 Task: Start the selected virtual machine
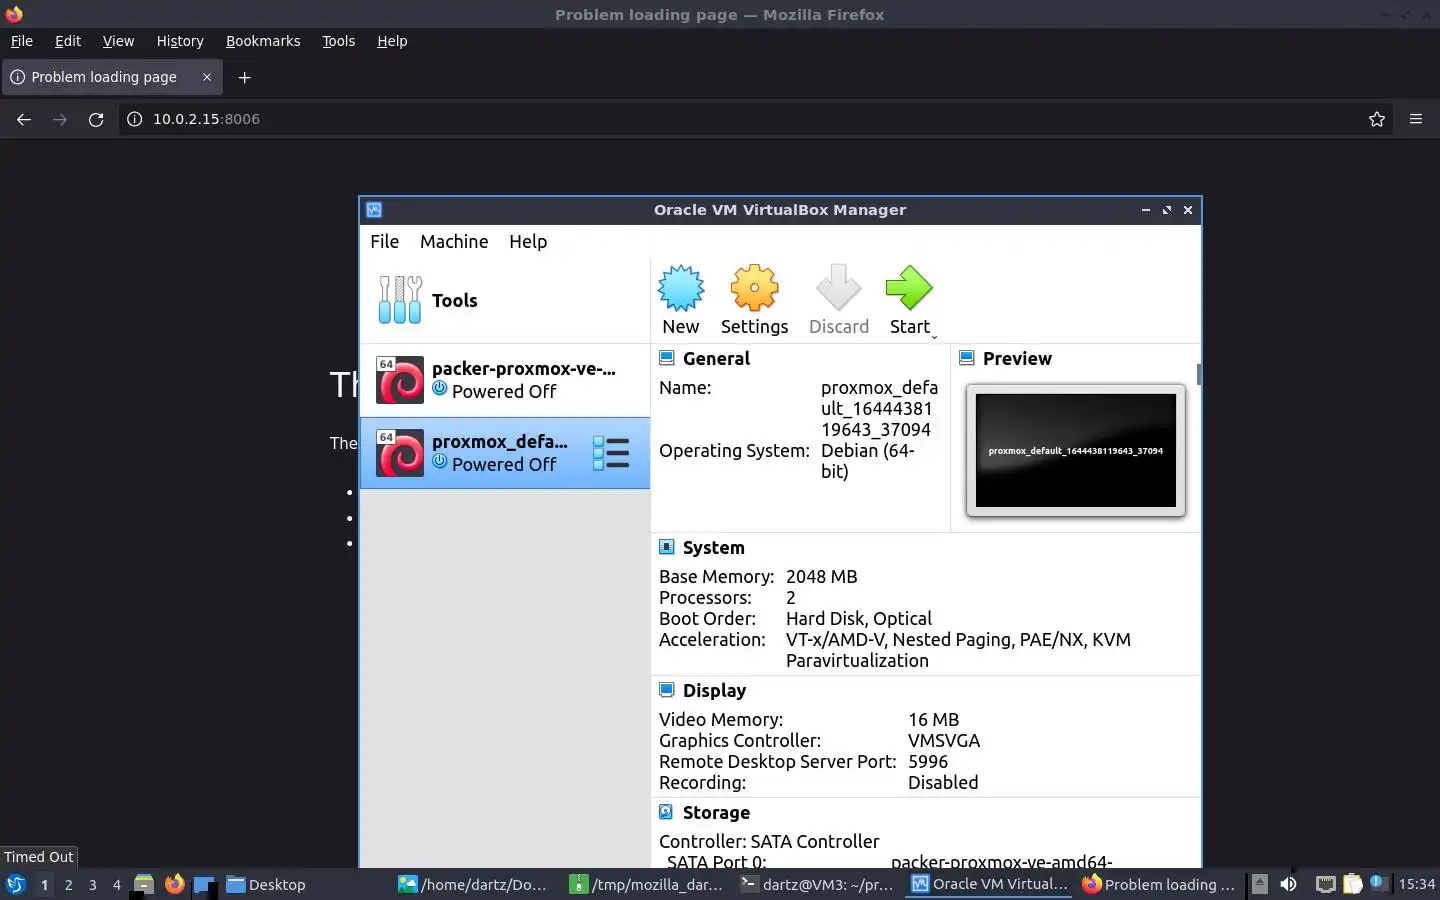point(909,299)
